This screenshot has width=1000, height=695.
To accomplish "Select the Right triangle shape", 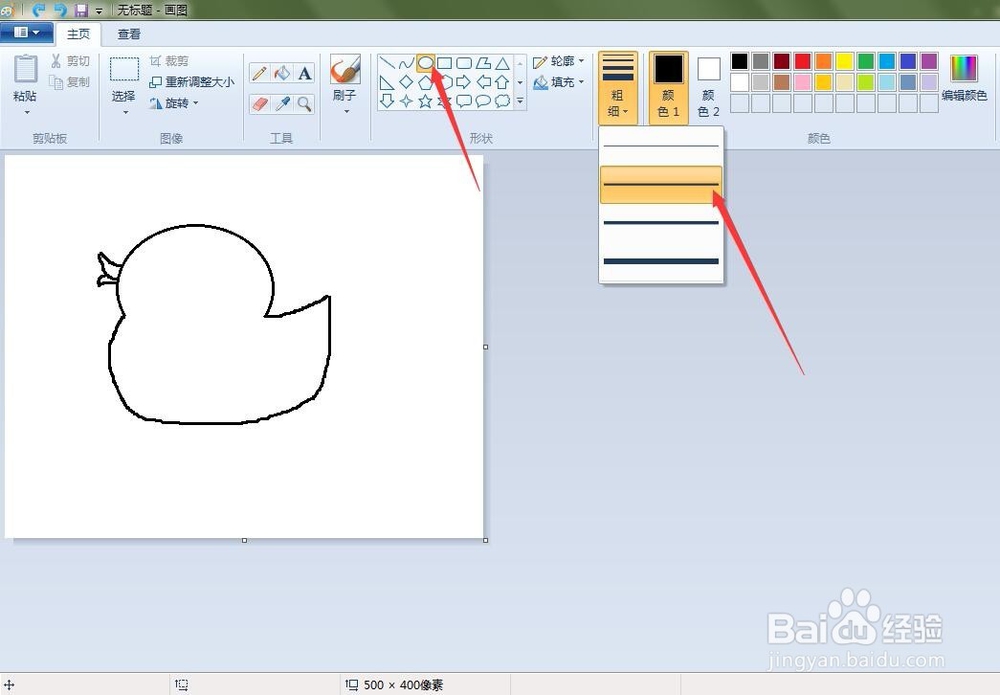I will 387,82.
